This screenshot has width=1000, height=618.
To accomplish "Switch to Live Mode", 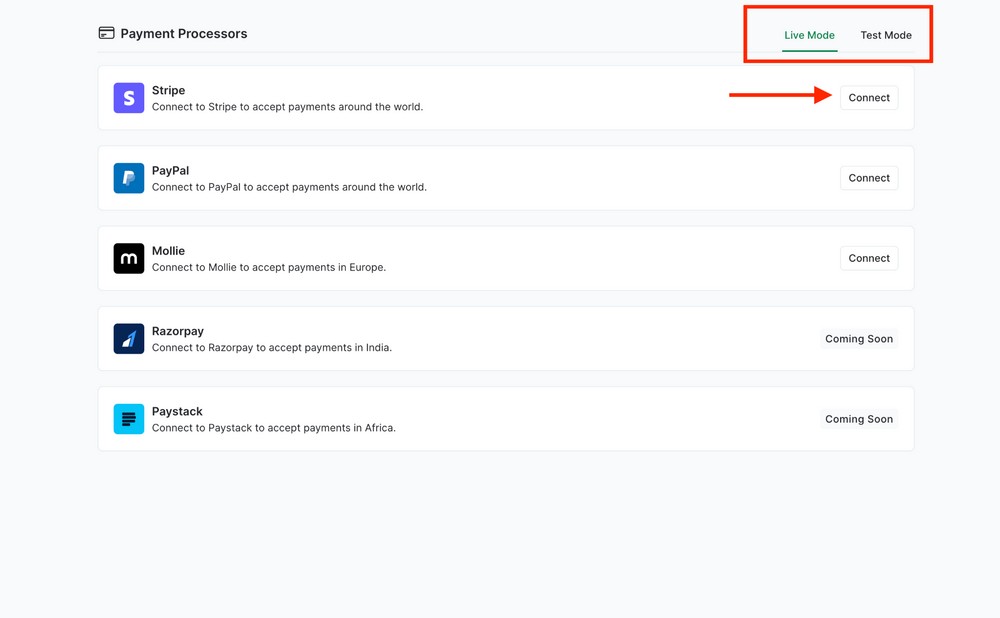I will pyautogui.click(x=809, y=35).
